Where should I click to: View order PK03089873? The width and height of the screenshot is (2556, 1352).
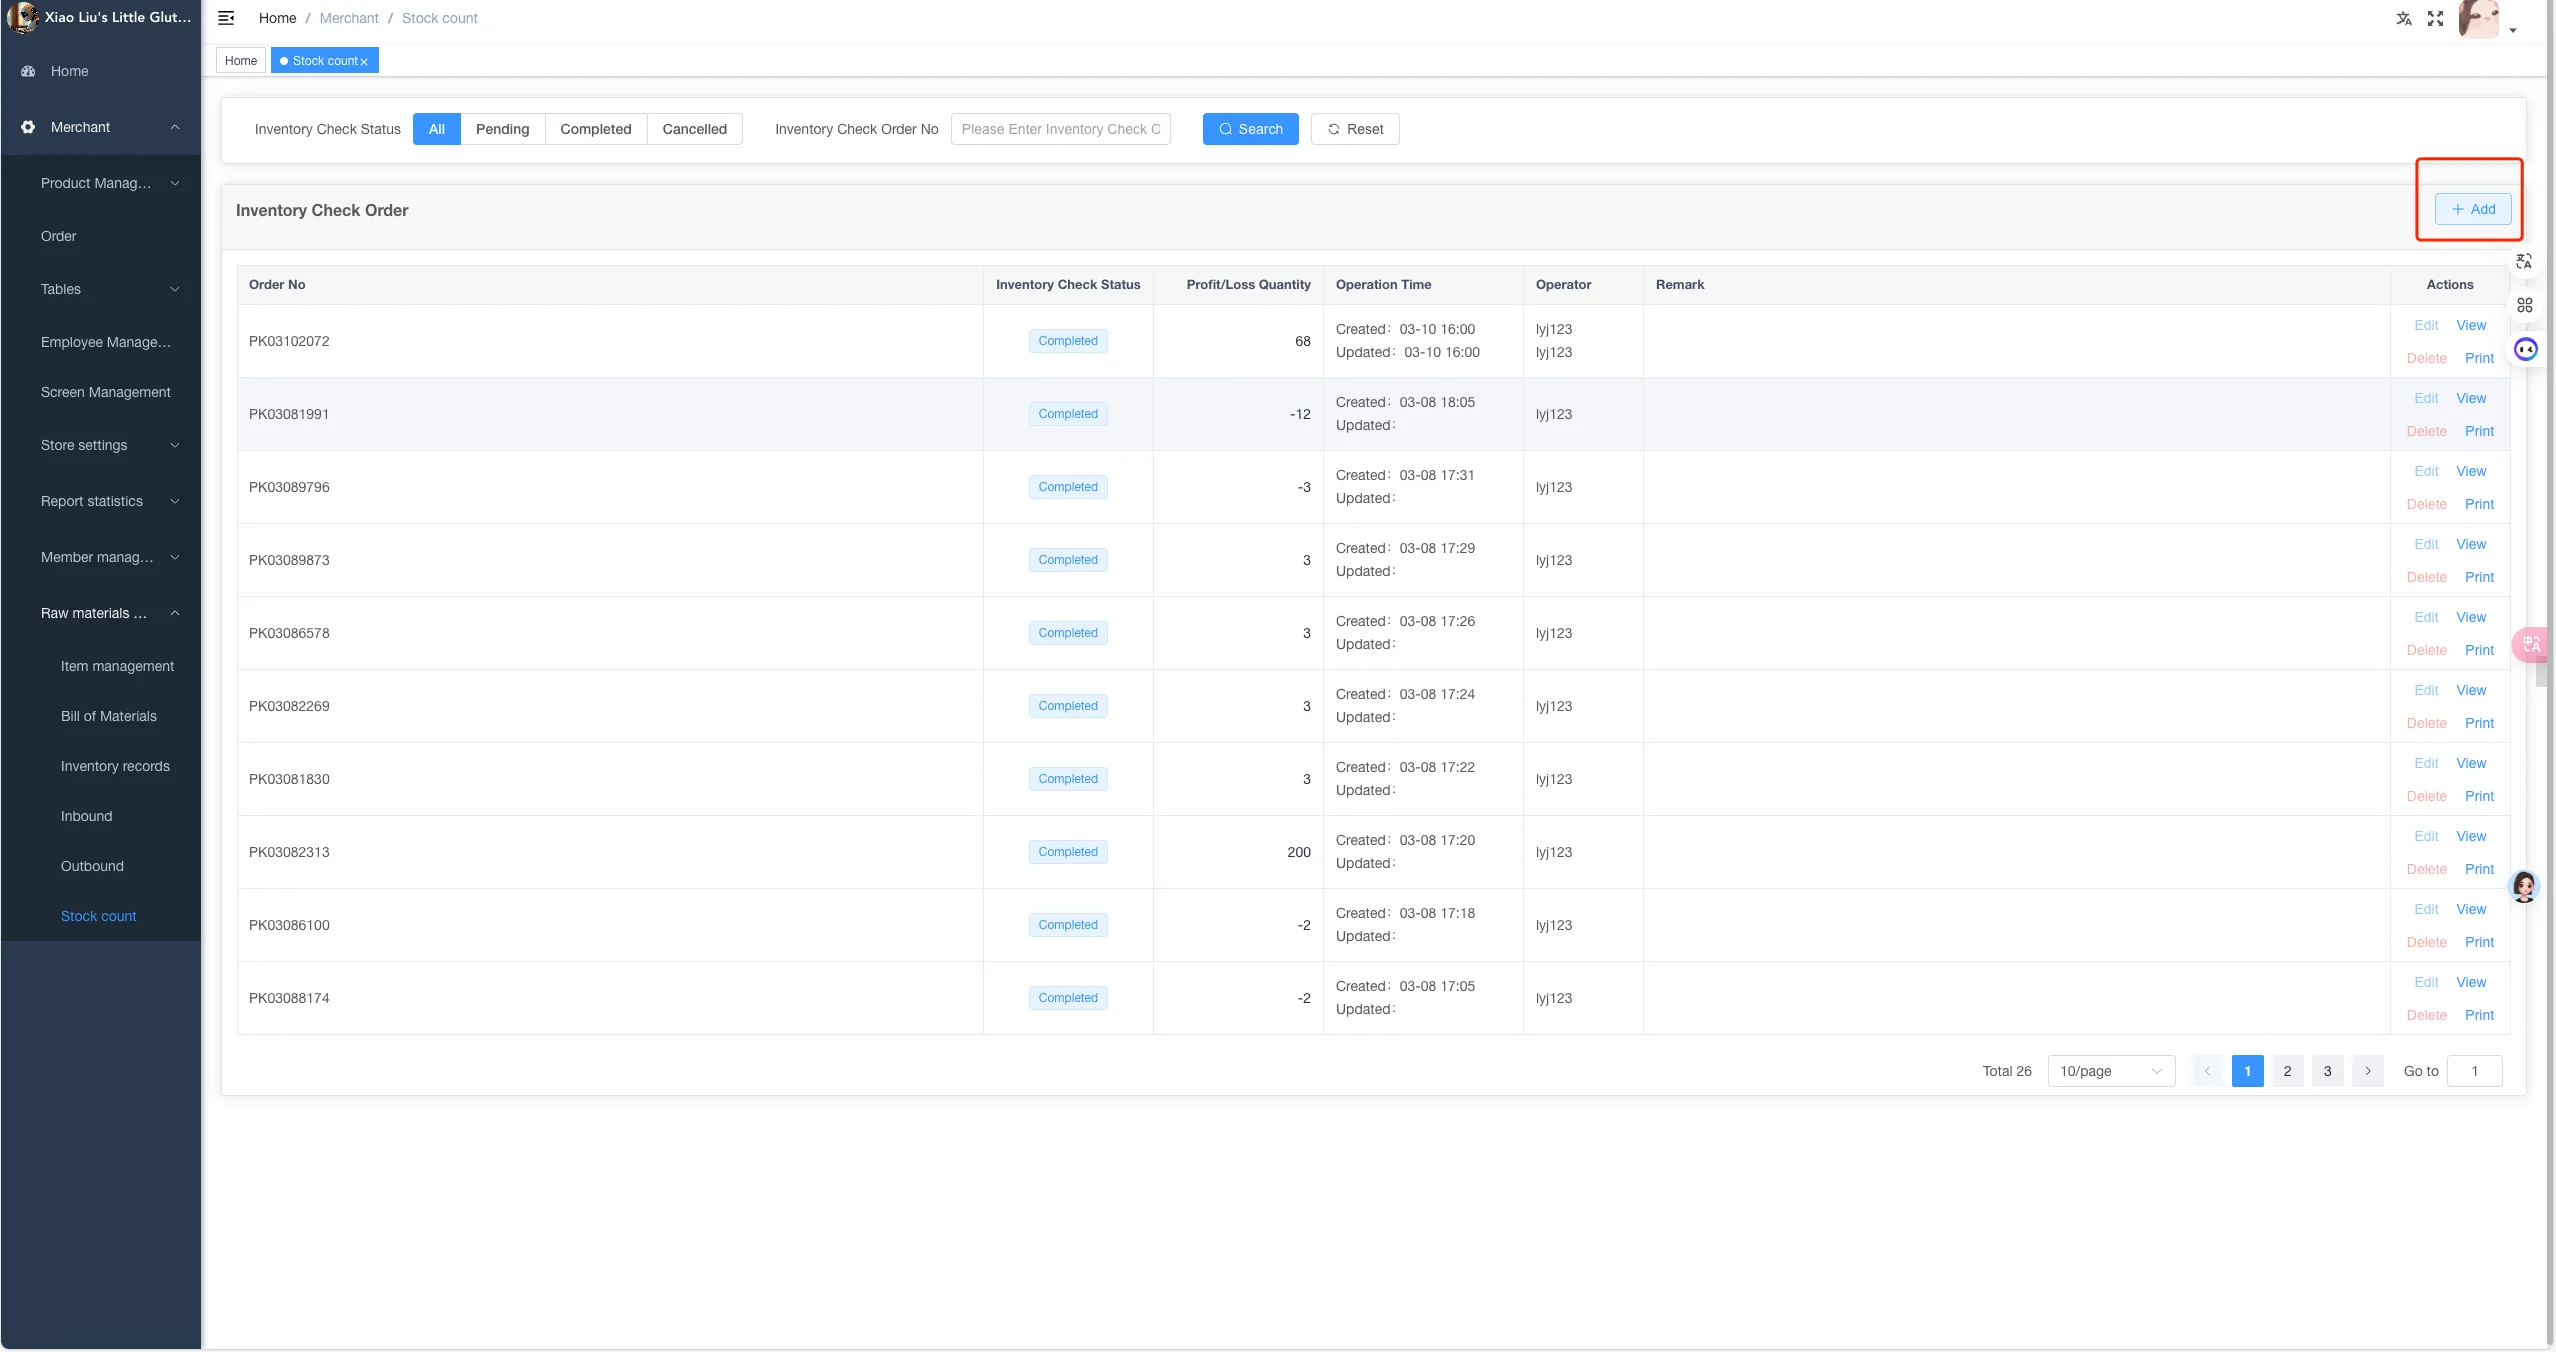coord(2470,544)
